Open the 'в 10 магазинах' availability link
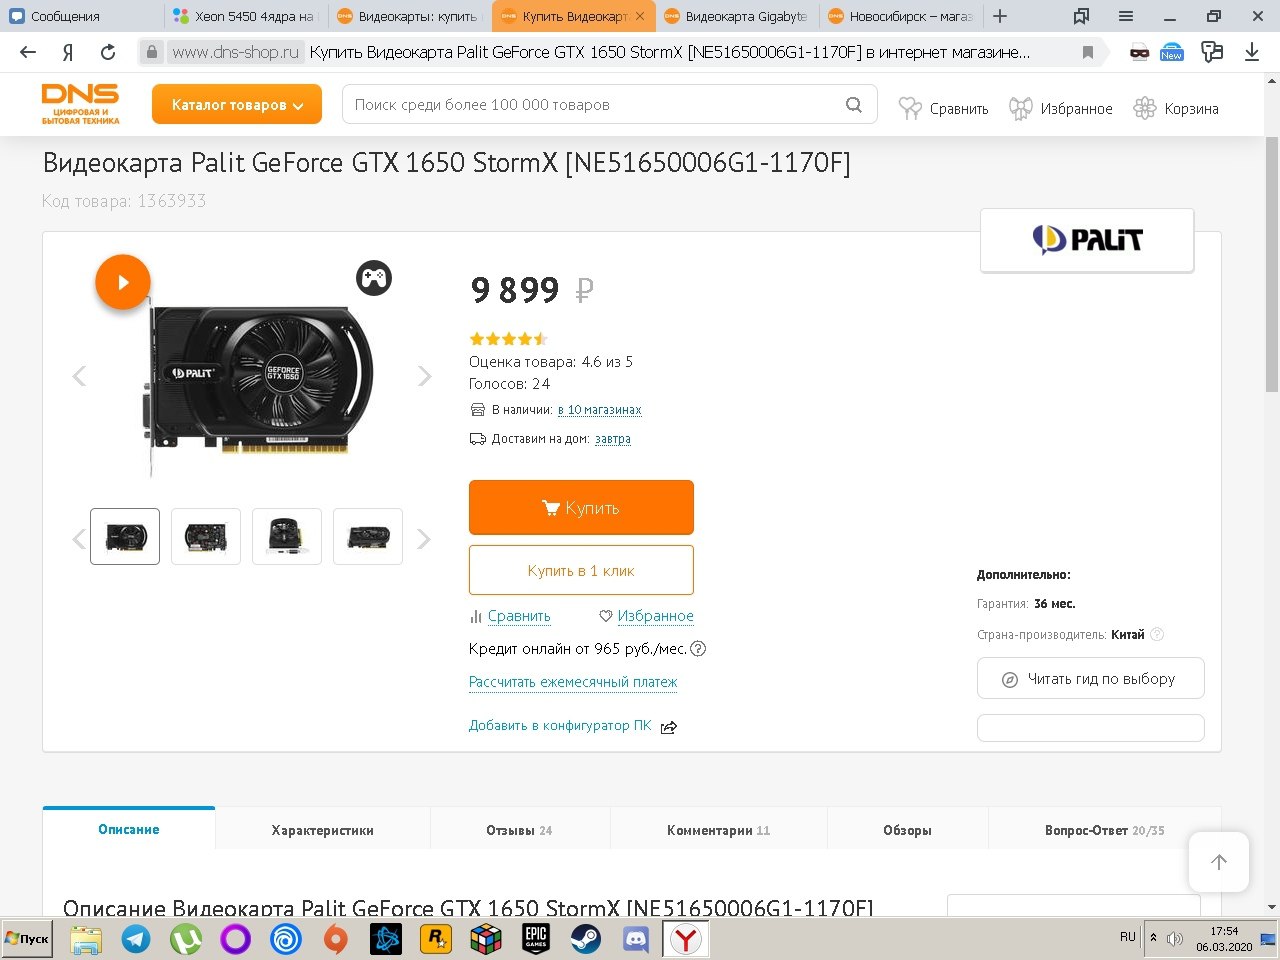The width and height of the screenshot is (1280, 960). pyautogui.click(x=600, y=410)
